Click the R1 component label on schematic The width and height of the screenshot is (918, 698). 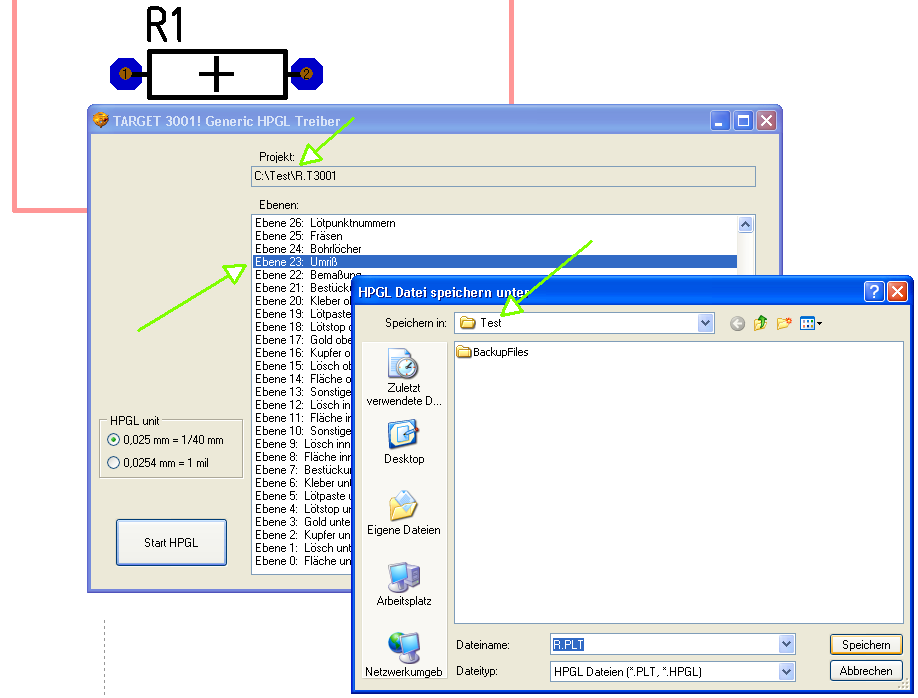pos(165,25)
